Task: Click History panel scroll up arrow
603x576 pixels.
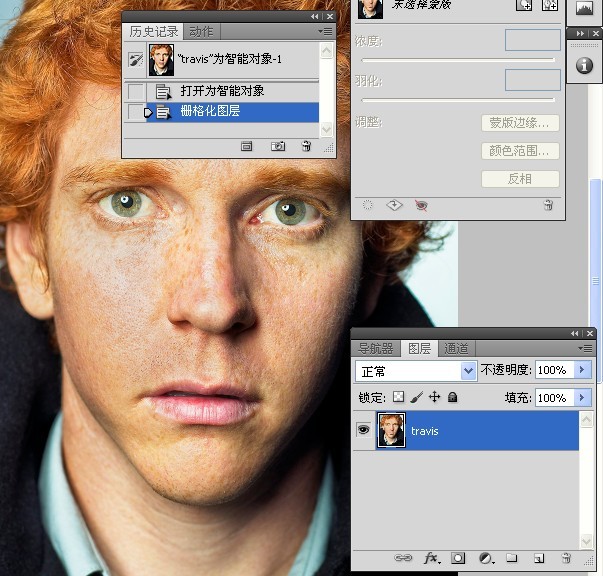Action: [x=326, y=50]
